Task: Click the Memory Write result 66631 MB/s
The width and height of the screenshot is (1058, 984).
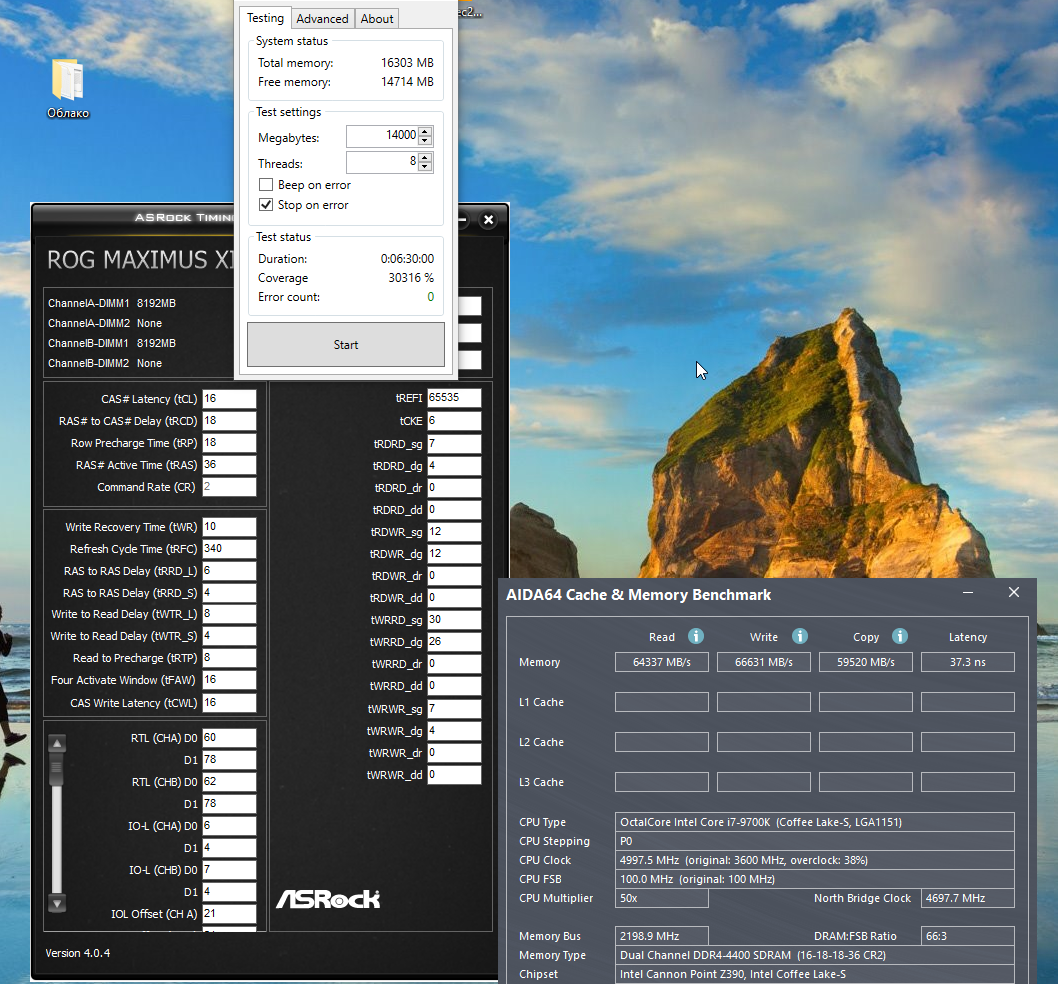Action: tap(763, 662)
